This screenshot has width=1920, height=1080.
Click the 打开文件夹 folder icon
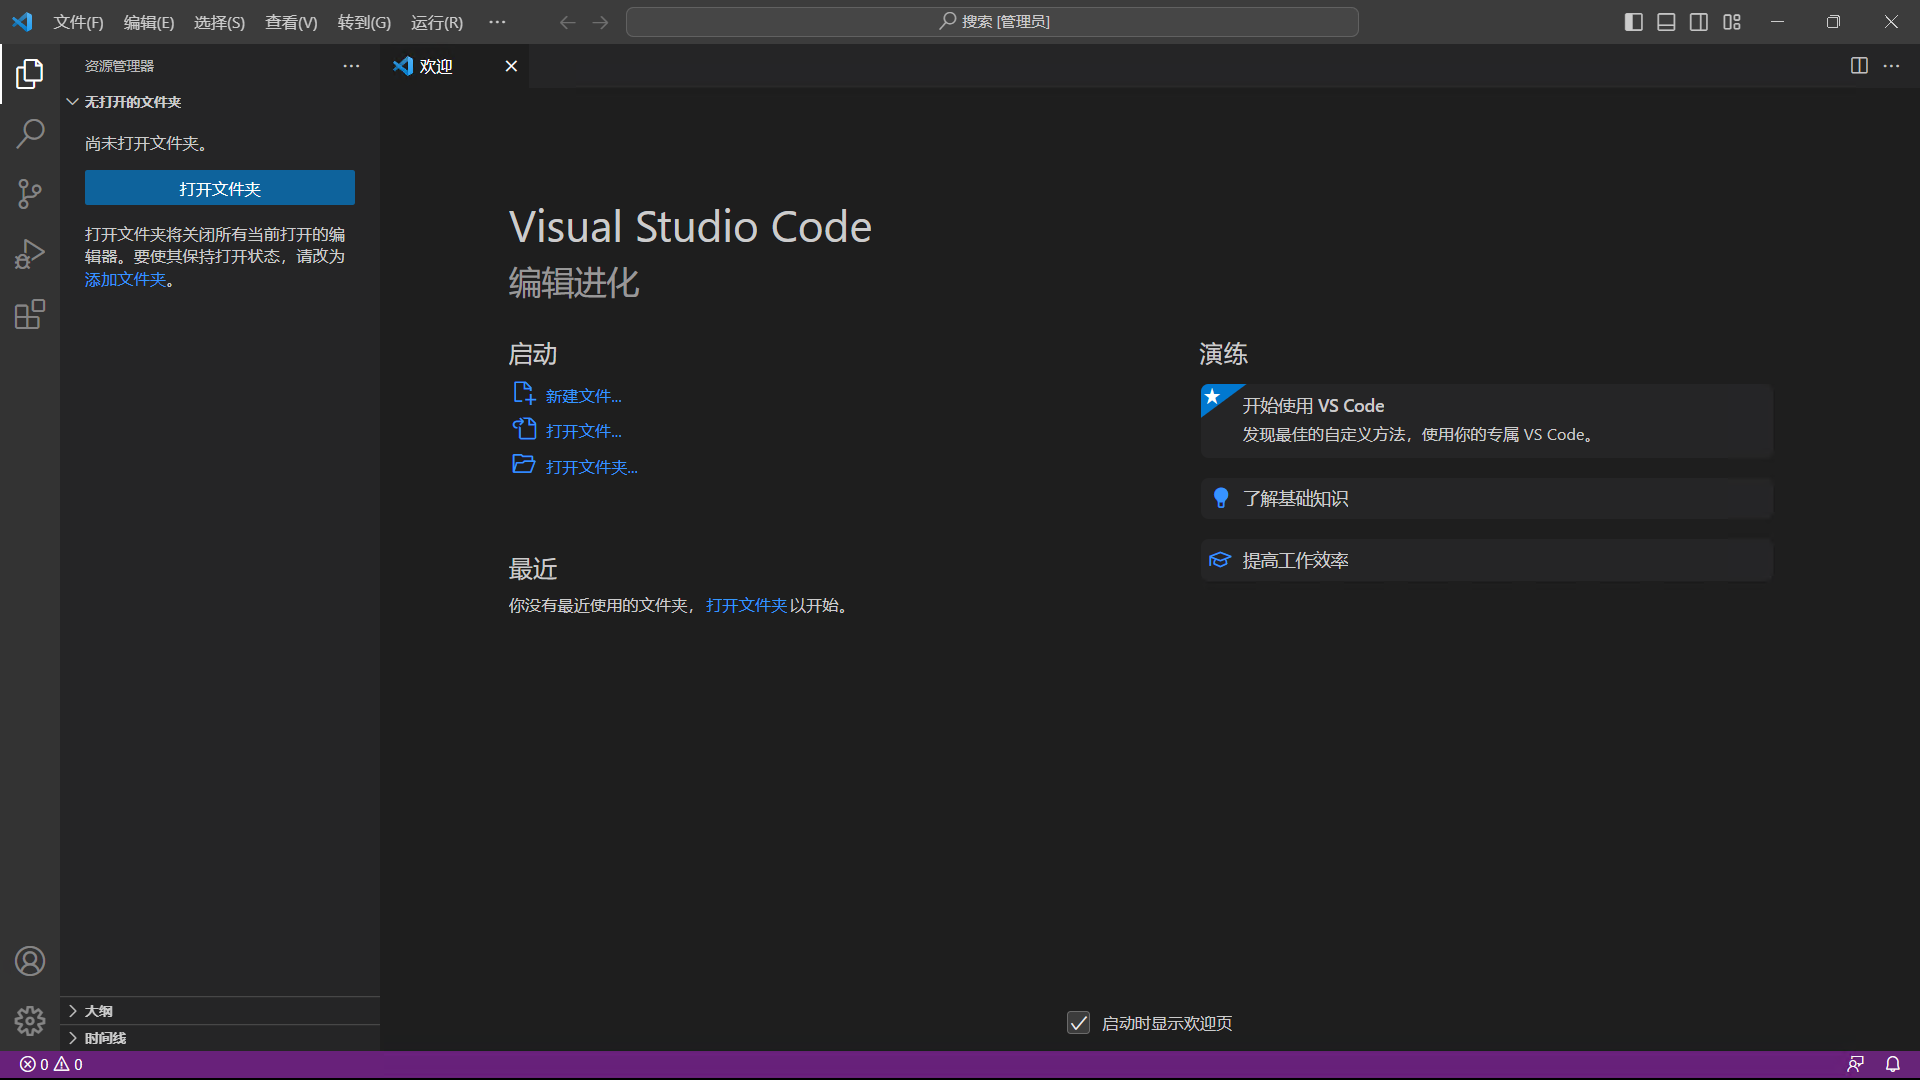(x=524, y=465)
